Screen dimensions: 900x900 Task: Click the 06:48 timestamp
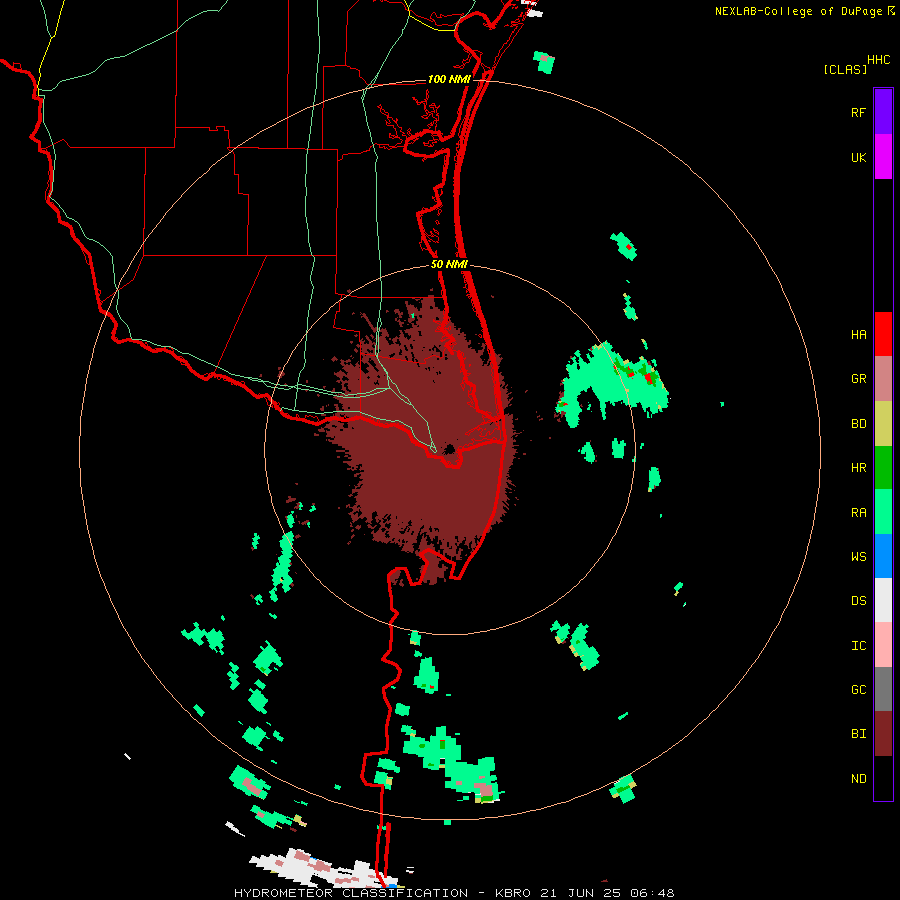coord(655,893)
